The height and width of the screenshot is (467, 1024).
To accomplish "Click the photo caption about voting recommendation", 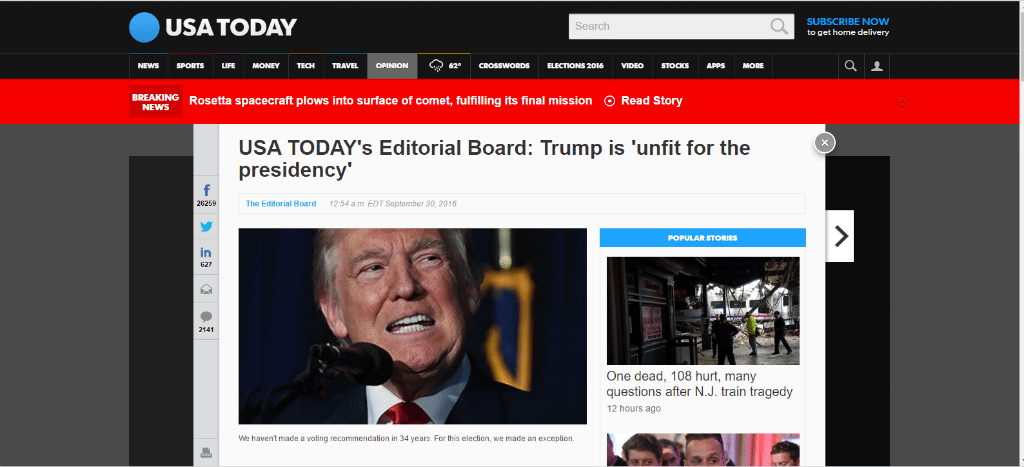I will coord(406,438).
